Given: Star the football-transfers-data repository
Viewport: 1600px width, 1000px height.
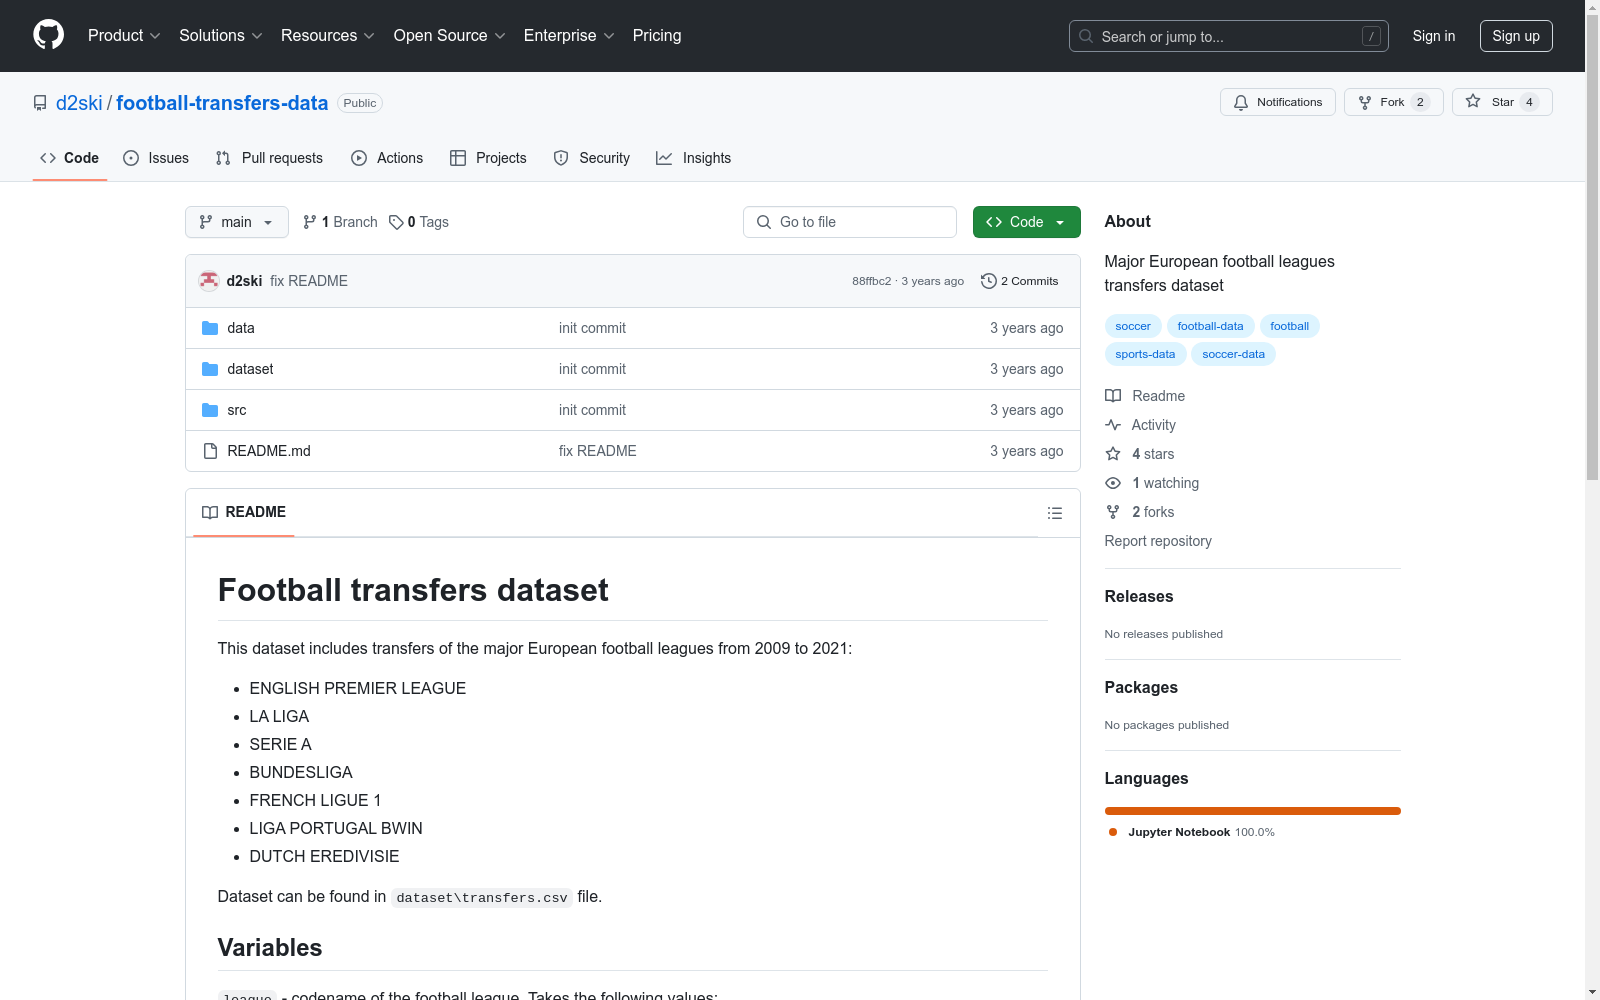Looking at the screenshot, I should [1502, 102].
